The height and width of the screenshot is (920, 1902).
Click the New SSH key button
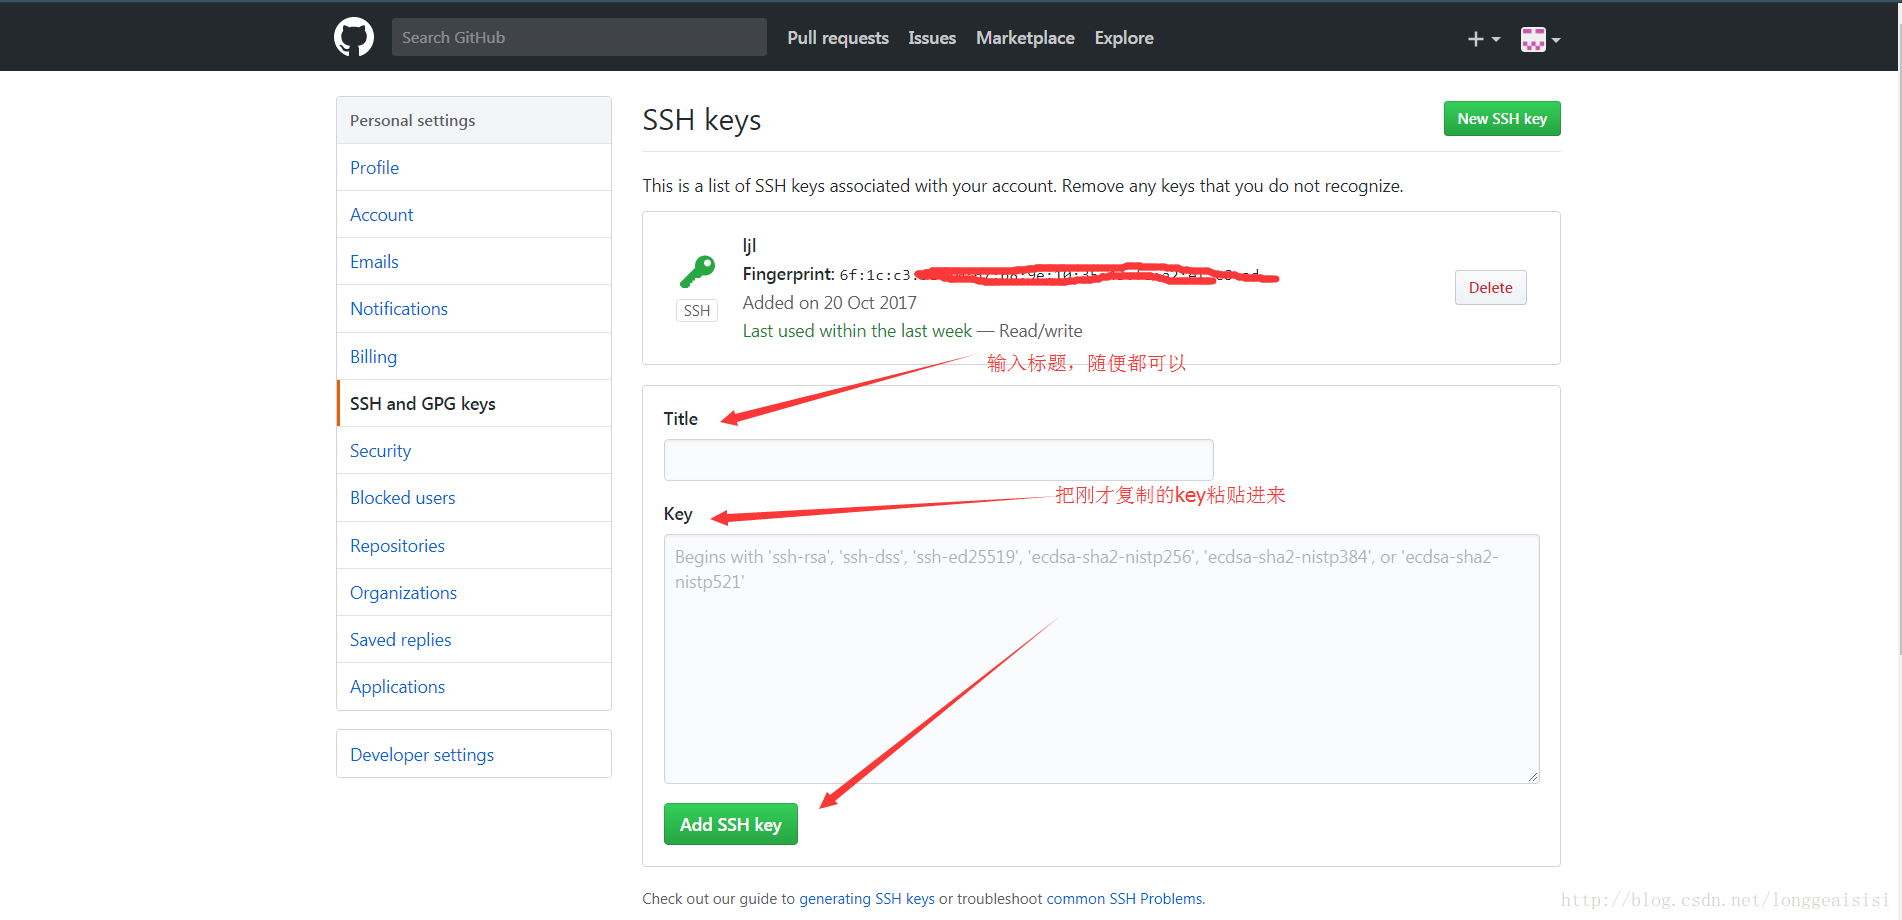point(1502,118)
